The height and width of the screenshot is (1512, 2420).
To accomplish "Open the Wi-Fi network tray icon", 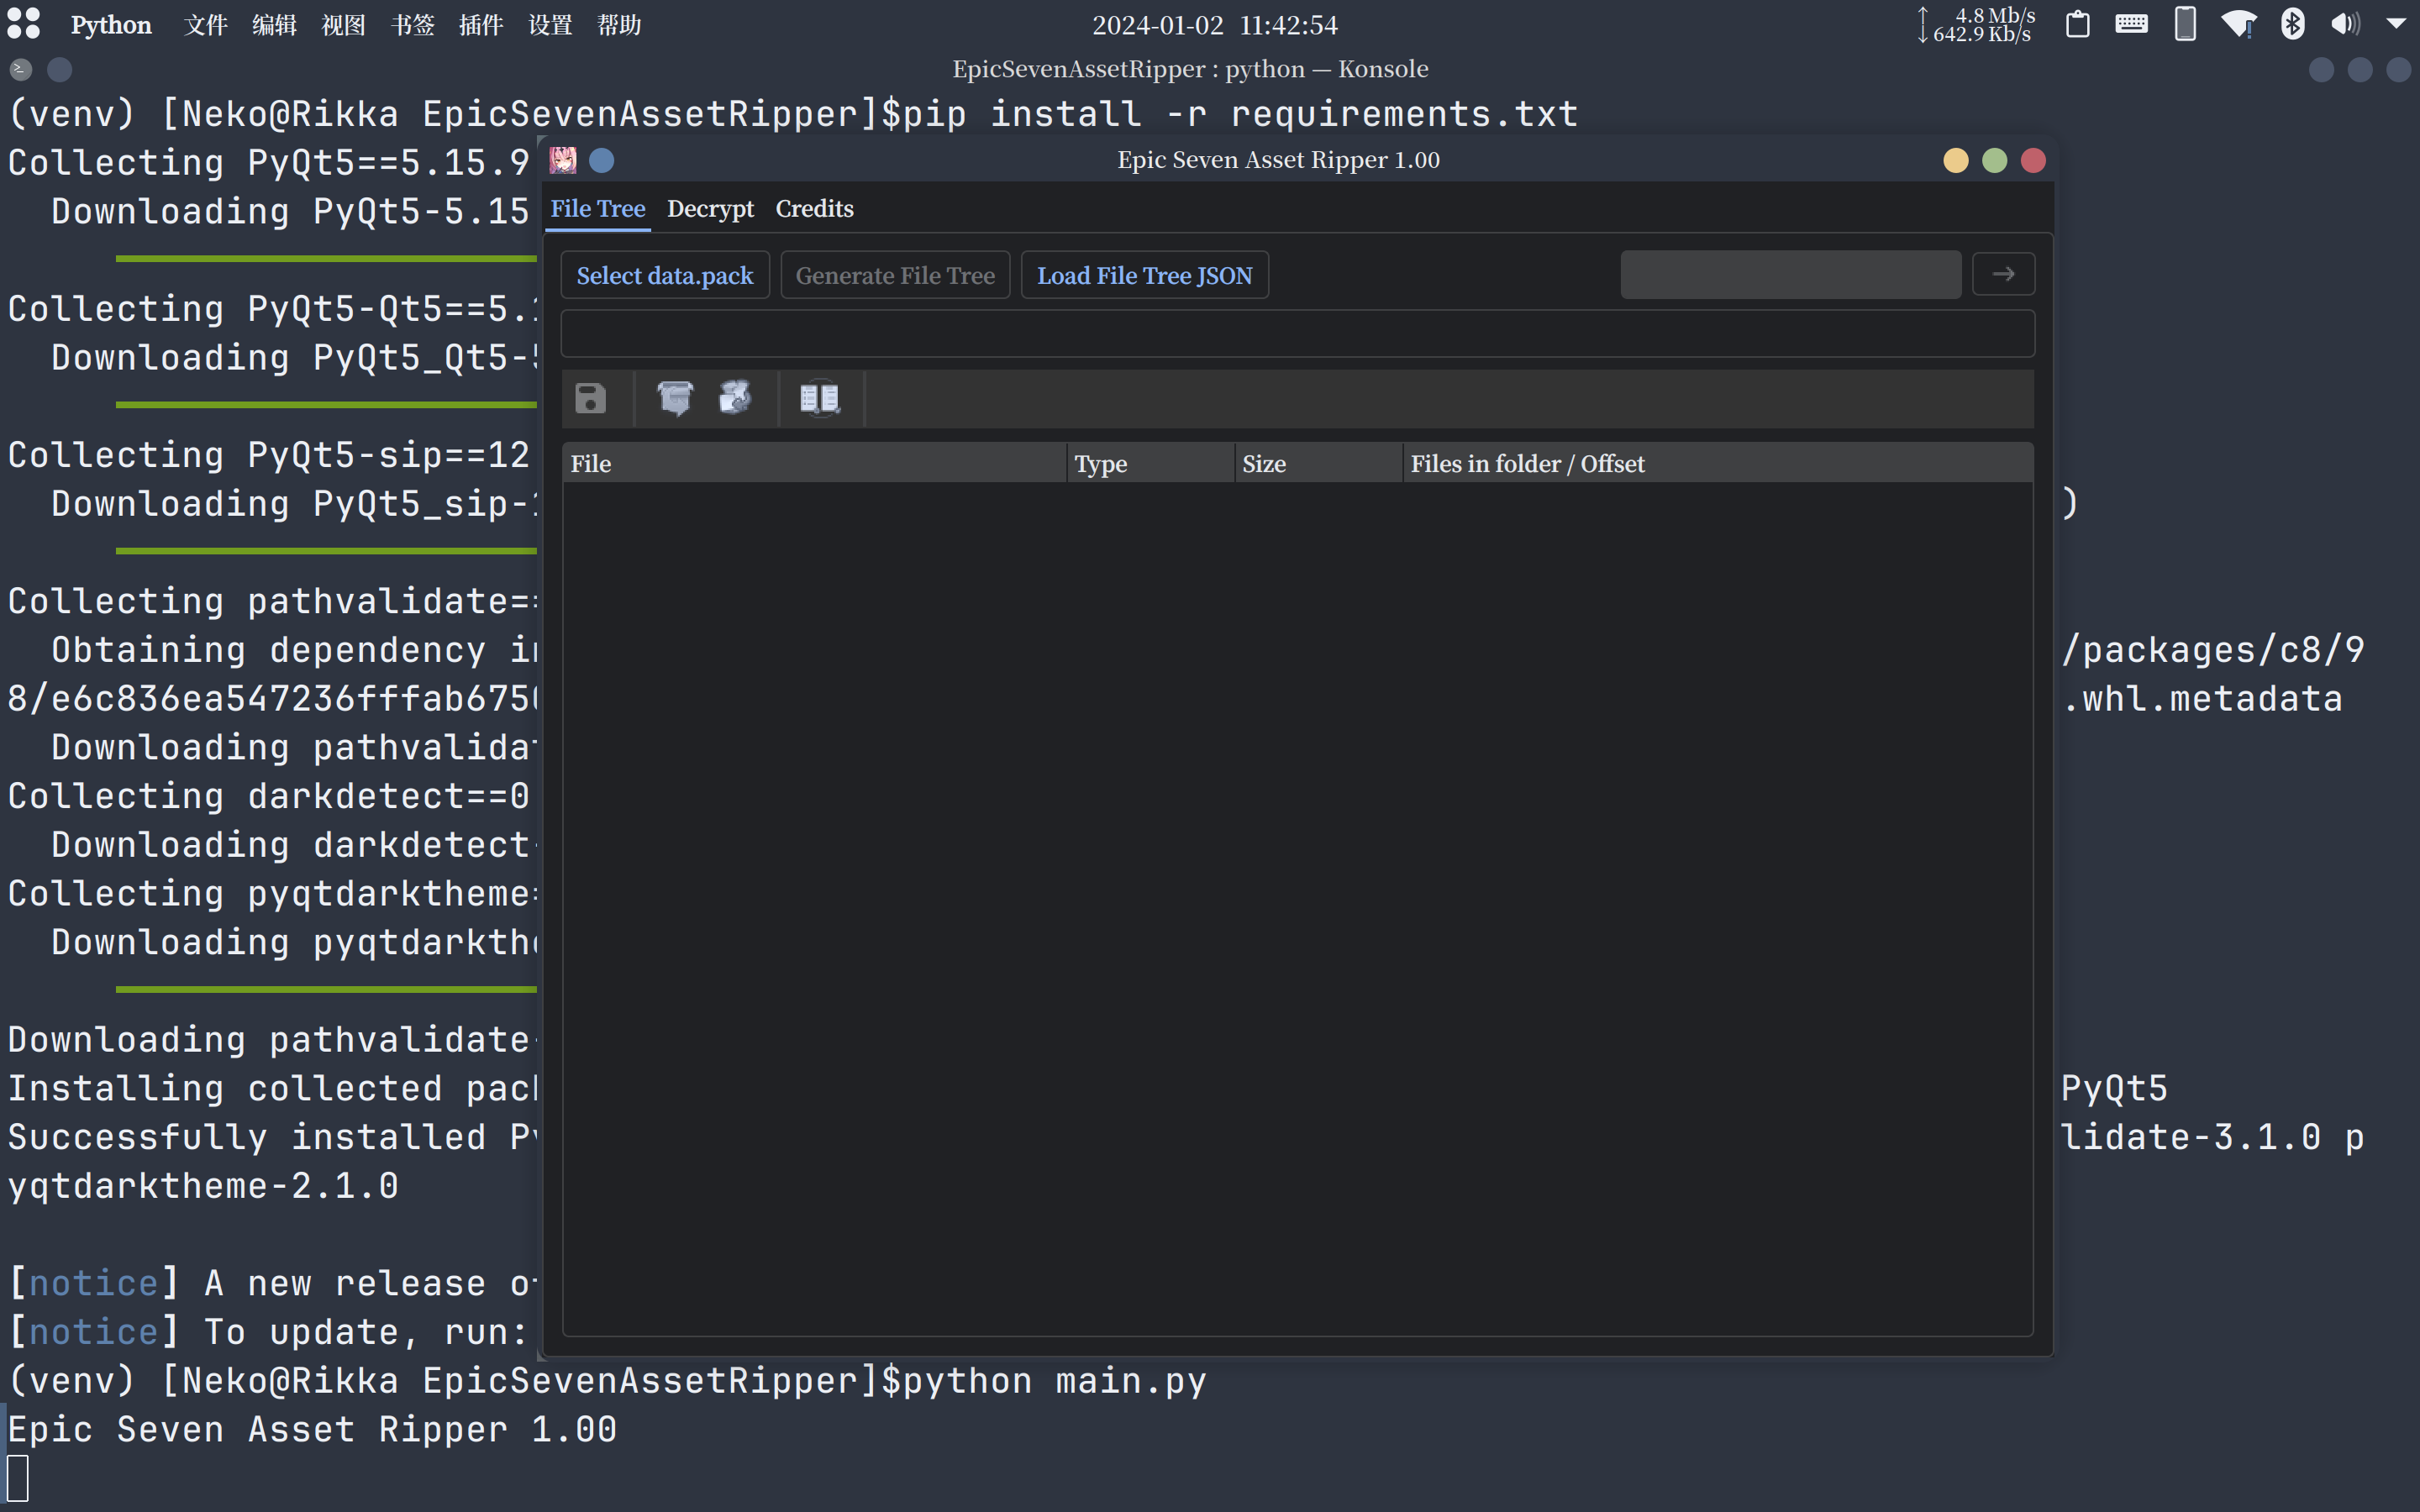I will [2239, 24].
